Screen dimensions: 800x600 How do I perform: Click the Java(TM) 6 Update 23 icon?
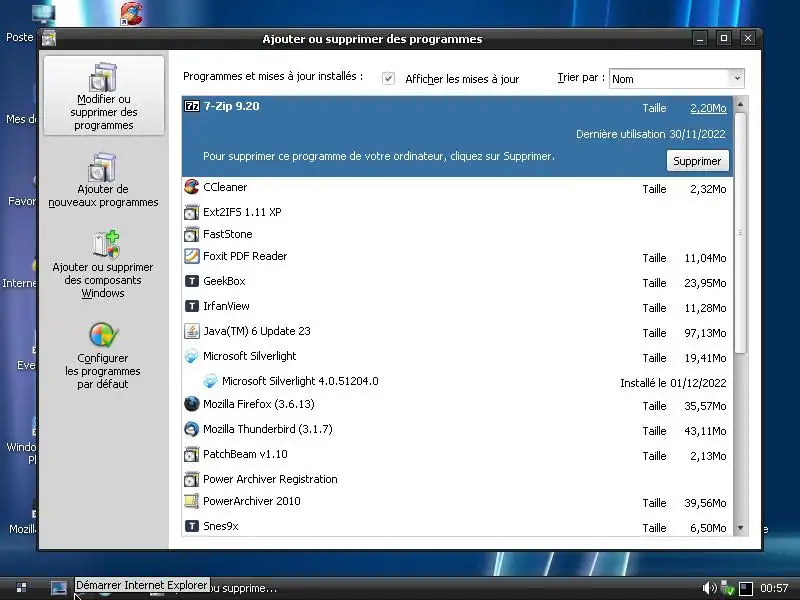(x=192, y=331)
